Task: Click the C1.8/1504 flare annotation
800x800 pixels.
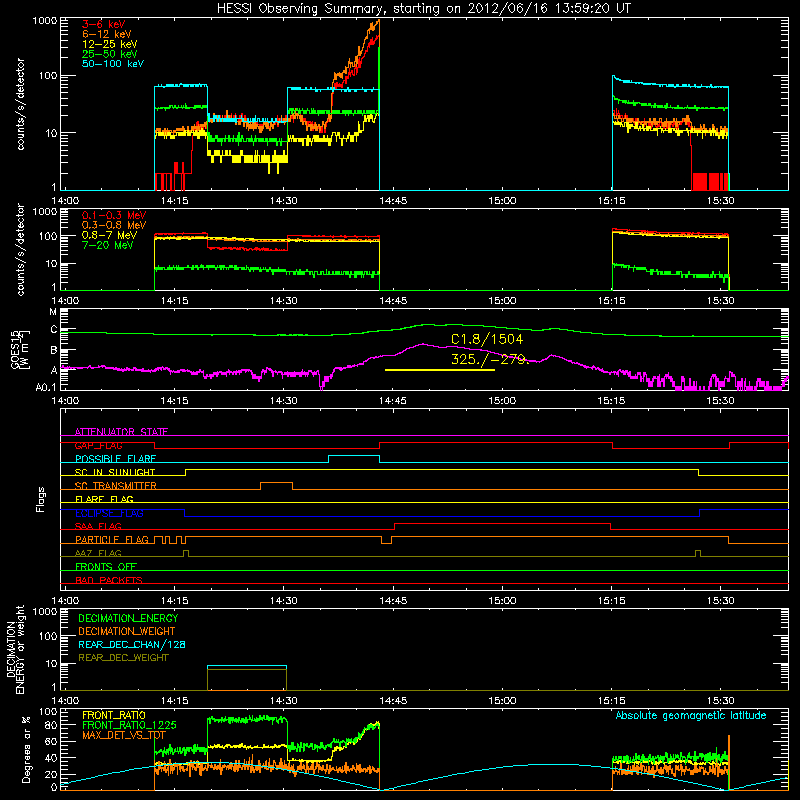Action: 487,339
